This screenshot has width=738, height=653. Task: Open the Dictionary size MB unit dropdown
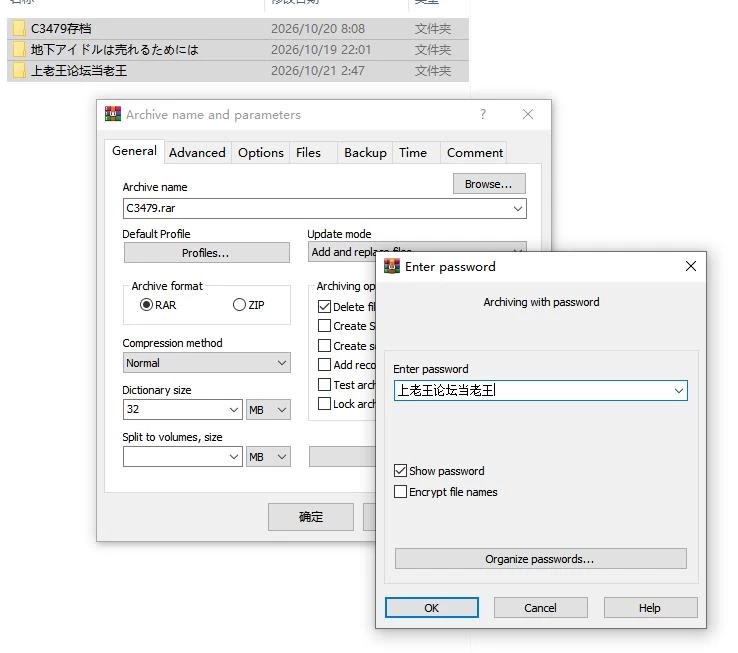click(x=268, y=410)
